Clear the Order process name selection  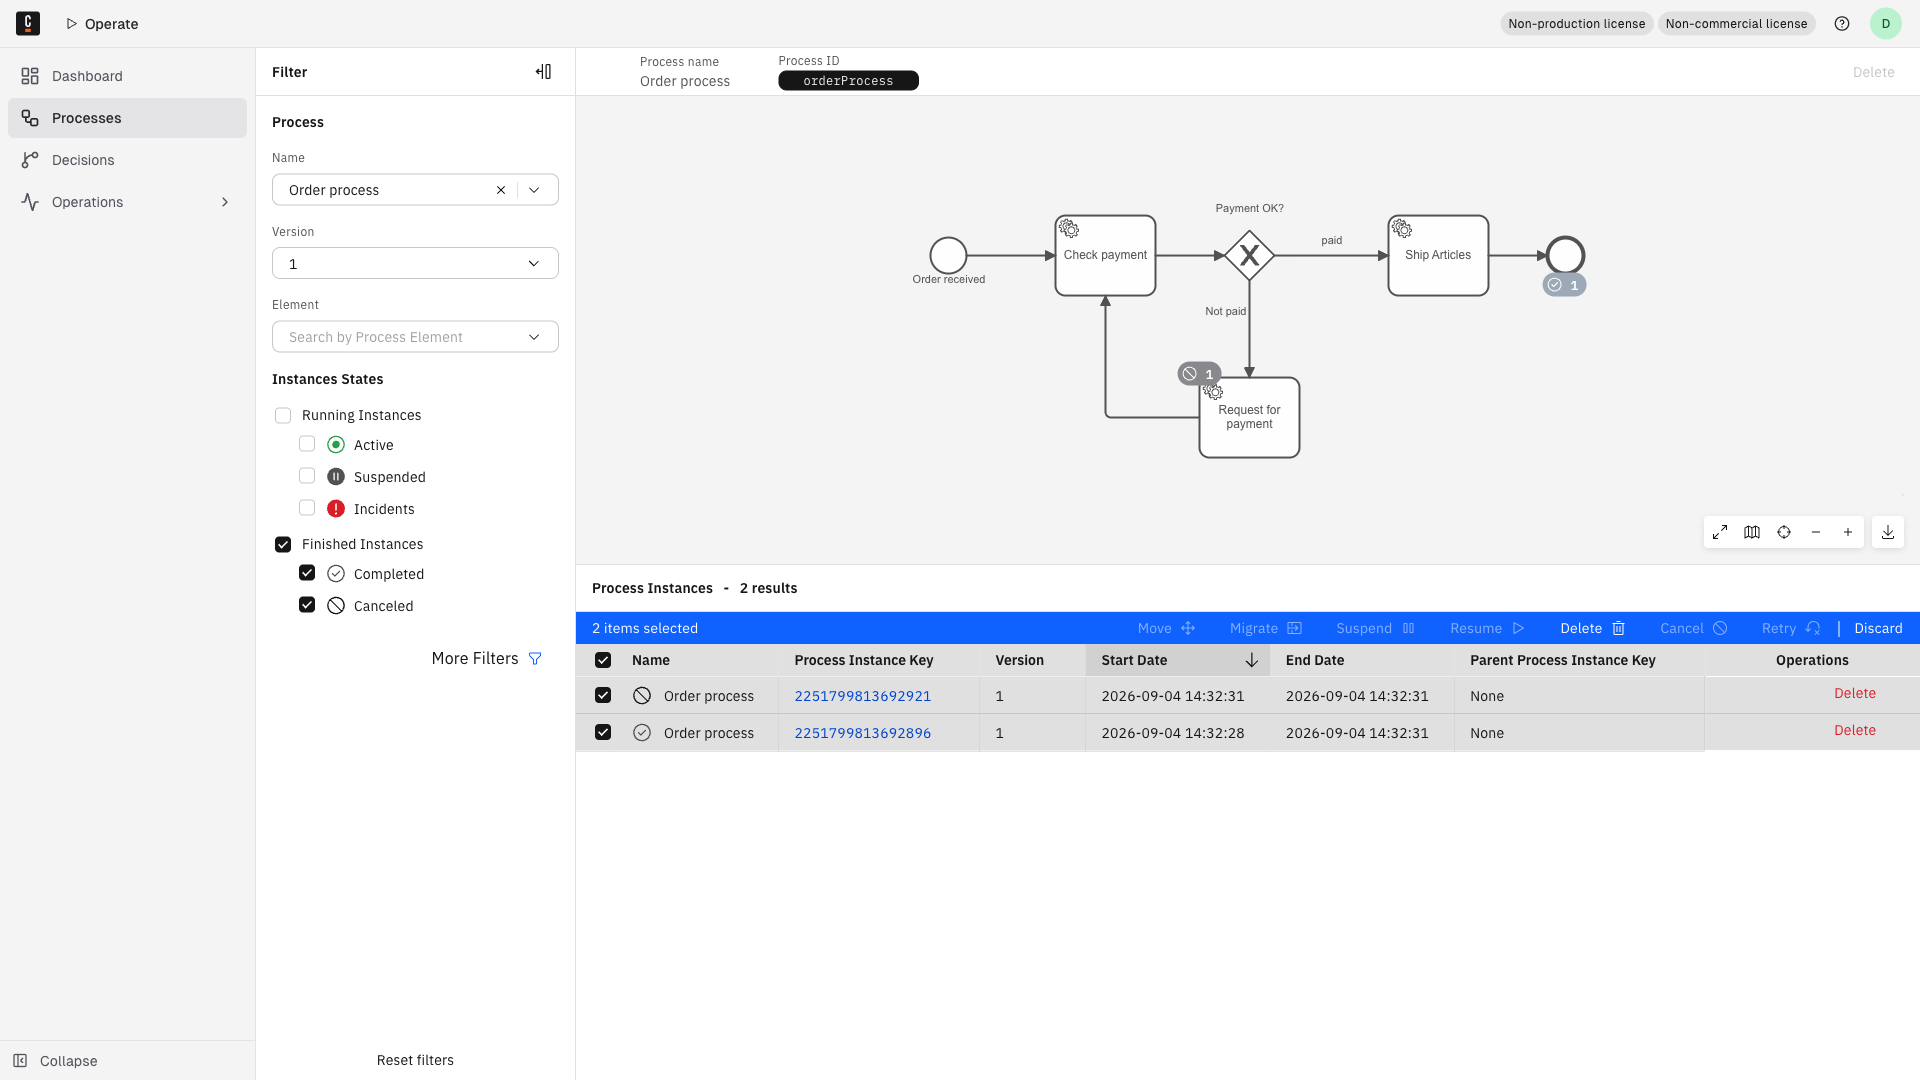[501, 190]
